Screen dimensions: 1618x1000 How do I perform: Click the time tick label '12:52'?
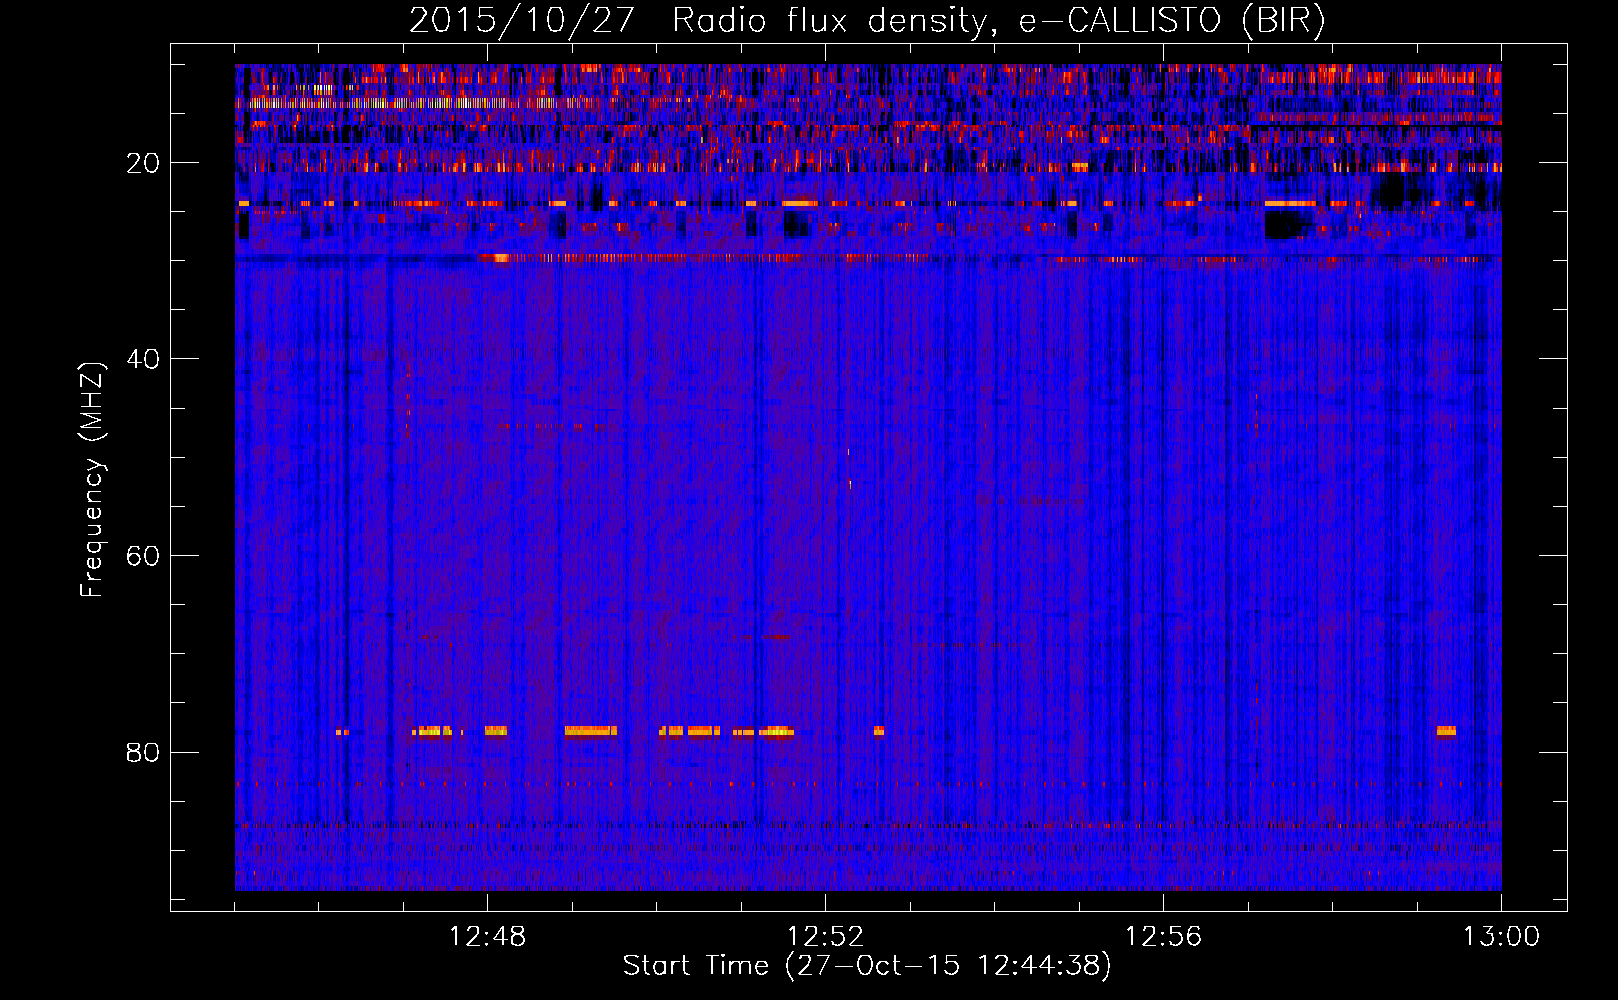(825, 937)
